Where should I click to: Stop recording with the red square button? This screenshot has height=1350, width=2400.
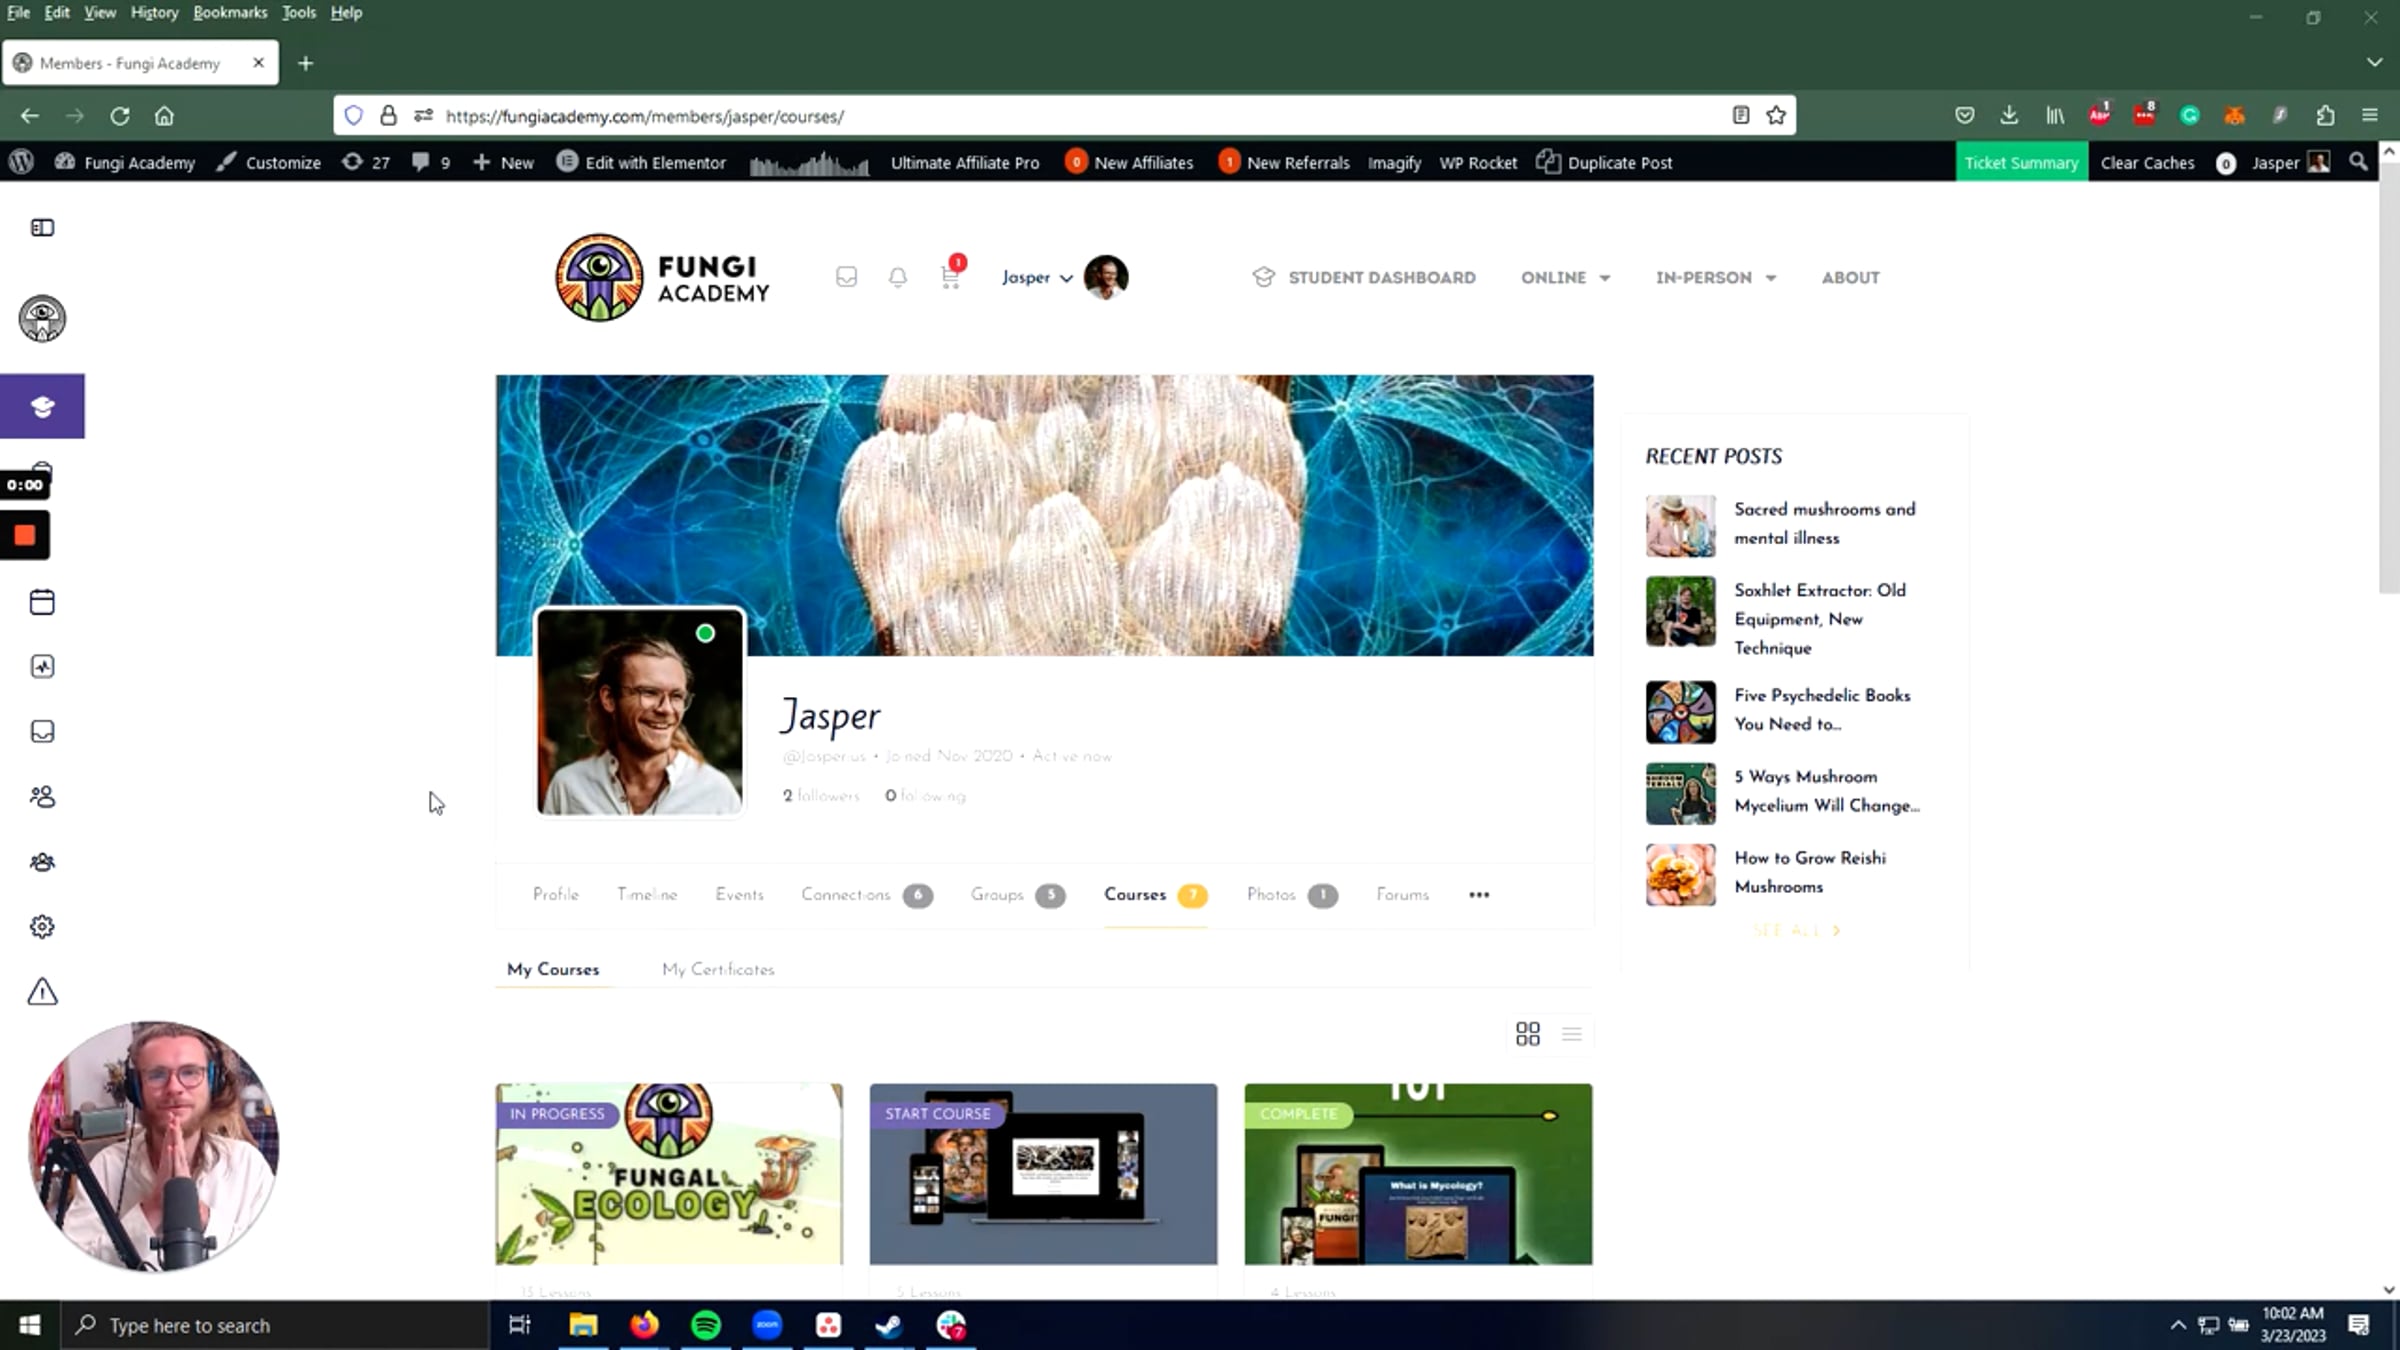(x=25, y=535)
